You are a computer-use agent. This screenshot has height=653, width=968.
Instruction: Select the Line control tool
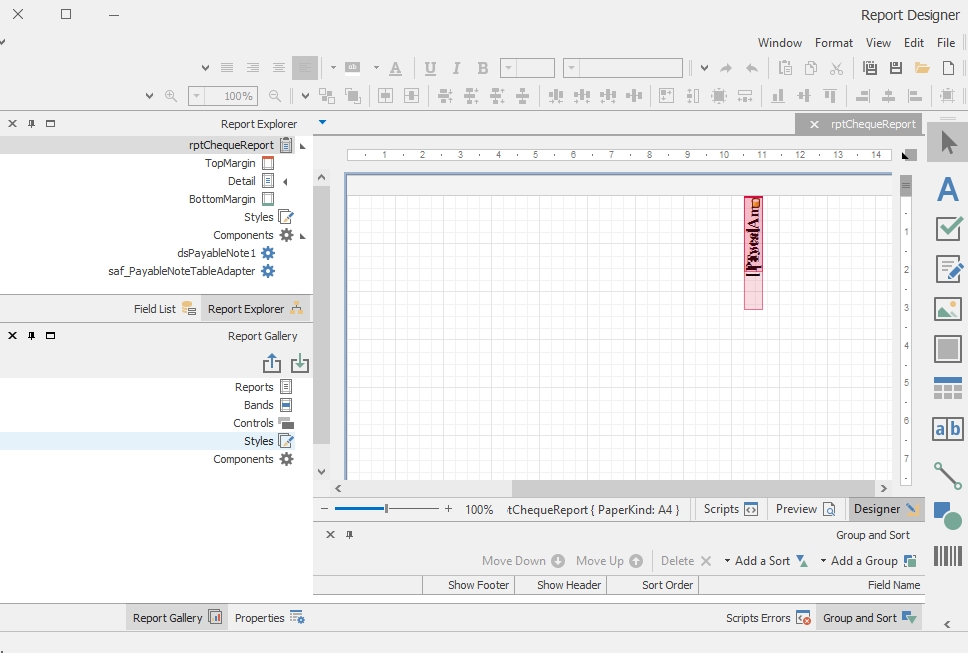click(x=947, y=474)
